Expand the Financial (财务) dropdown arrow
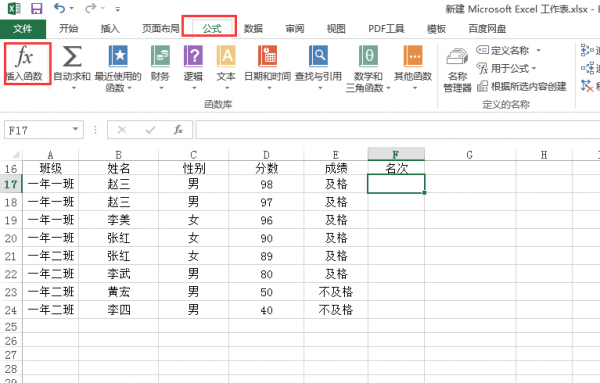The height and width of the screenshot is (383, 600). click(161, 88)
